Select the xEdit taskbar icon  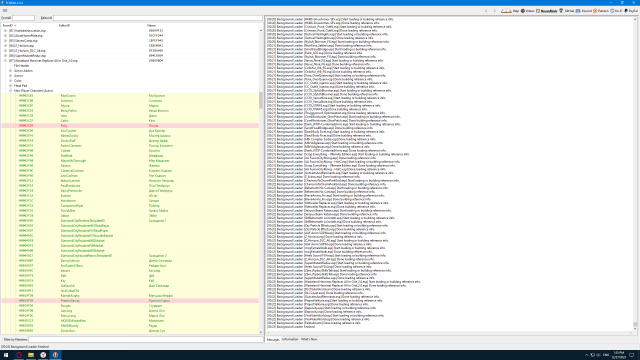tap(55, 355)
